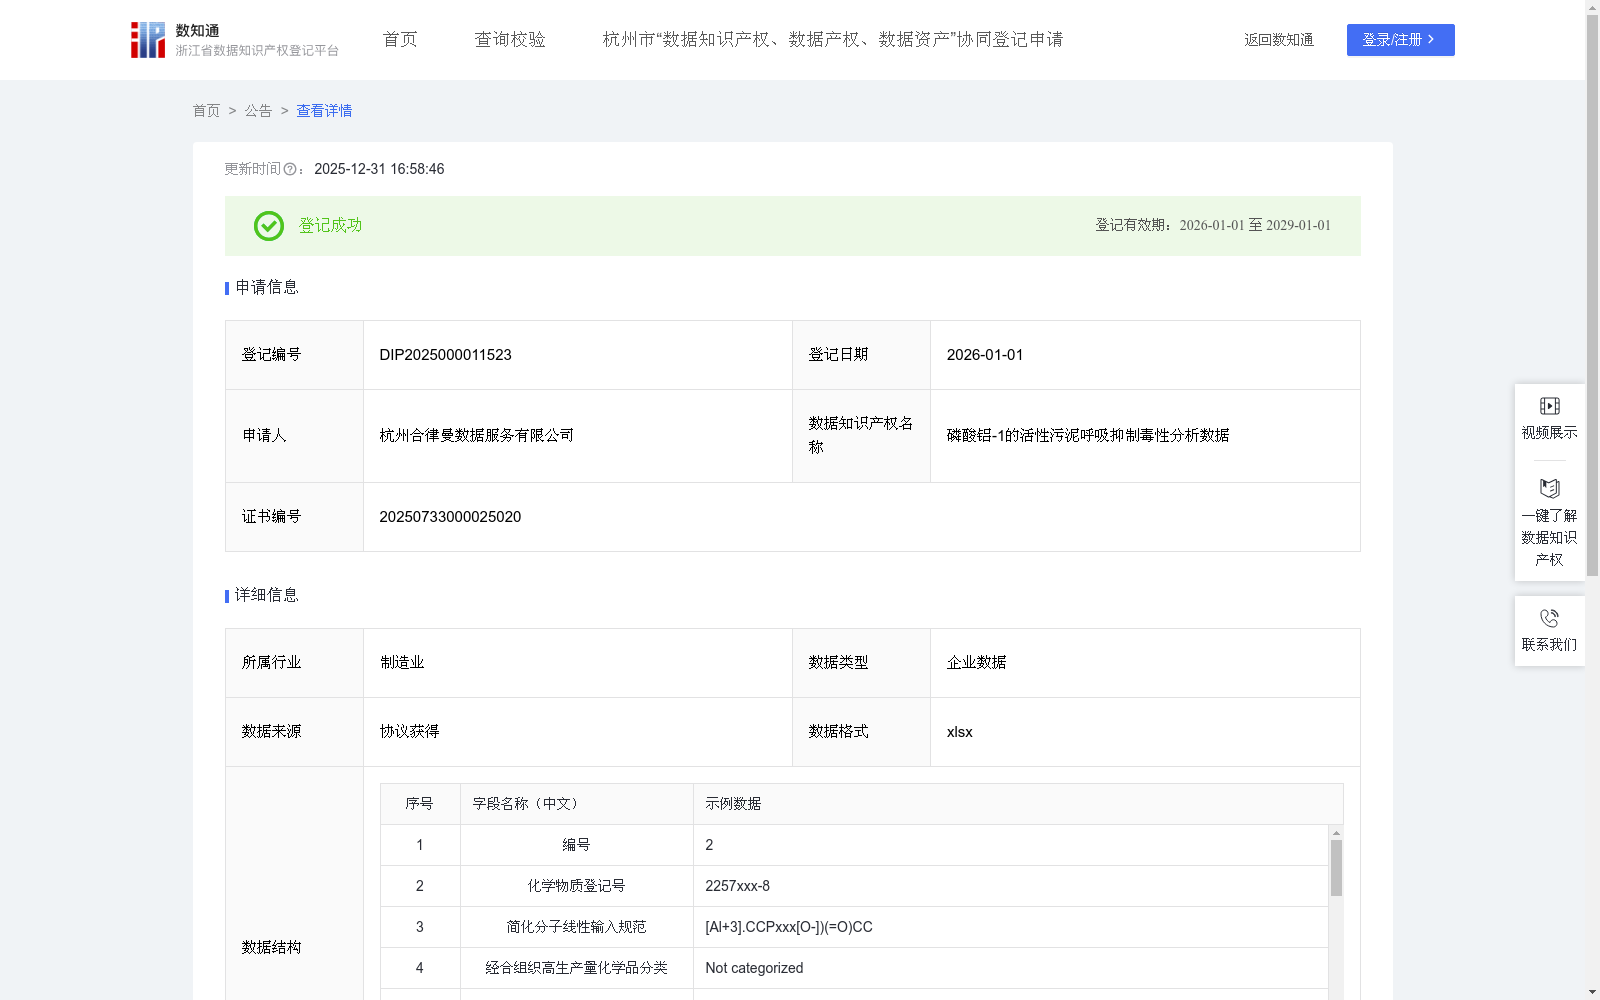Click sample value [Al+3].CCPxxx[O-])(=O)CC
Screen dimensions: 1600x1000
(789, 927)
